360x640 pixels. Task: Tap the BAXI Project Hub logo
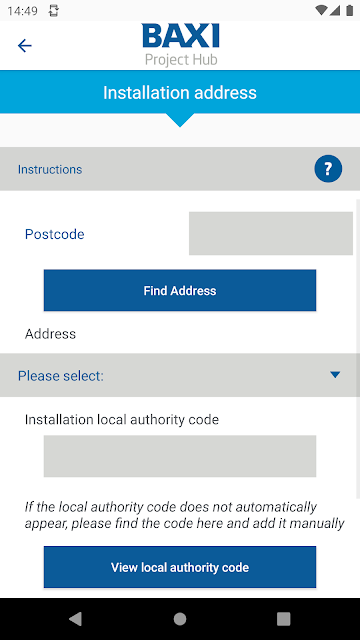tap(181, 44)
